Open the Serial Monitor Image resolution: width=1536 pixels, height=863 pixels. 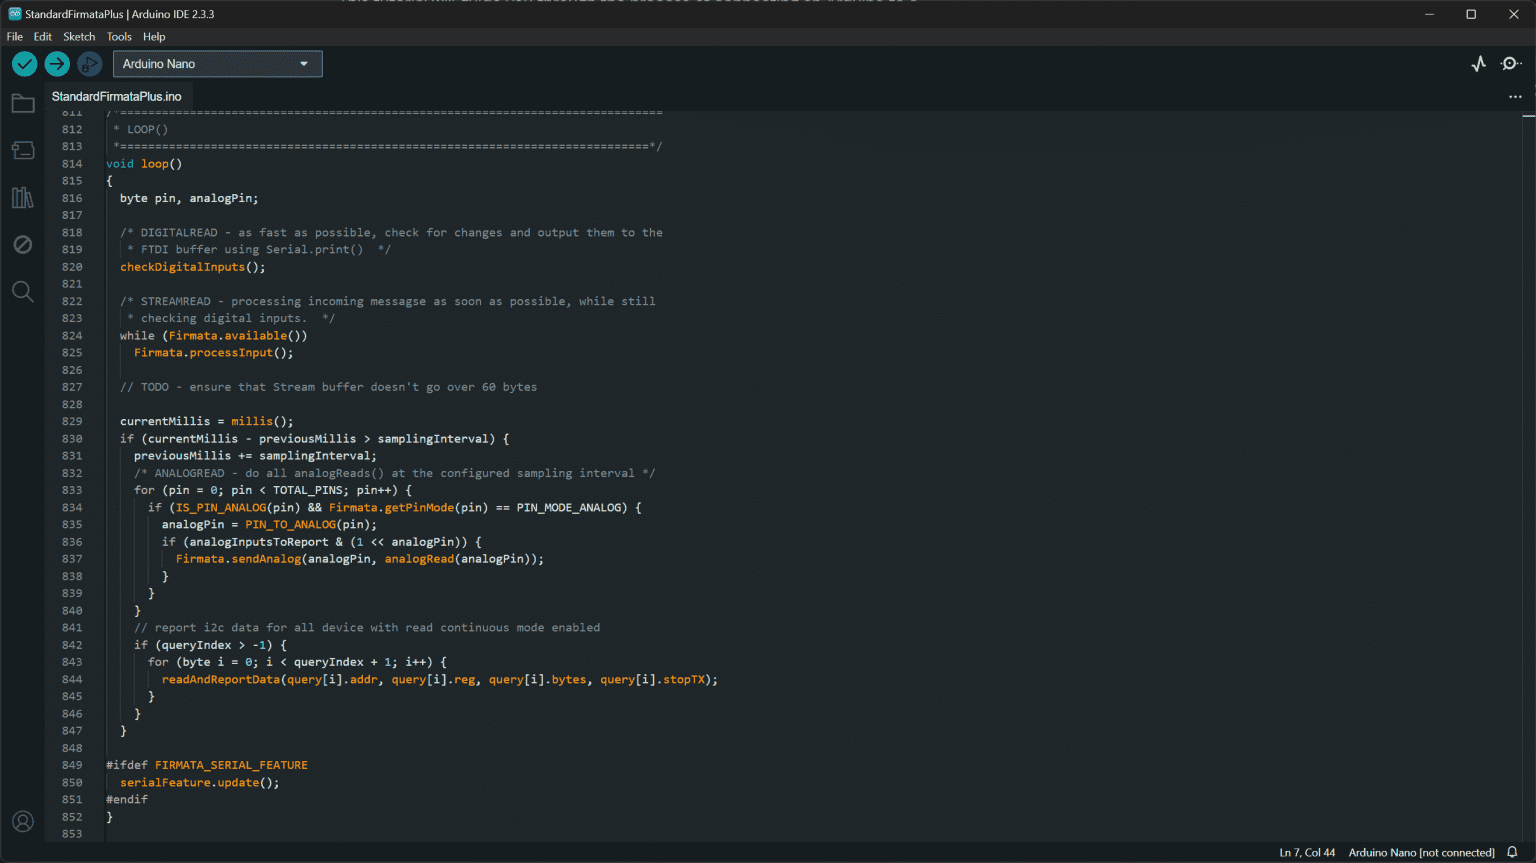pos(1510,63)
